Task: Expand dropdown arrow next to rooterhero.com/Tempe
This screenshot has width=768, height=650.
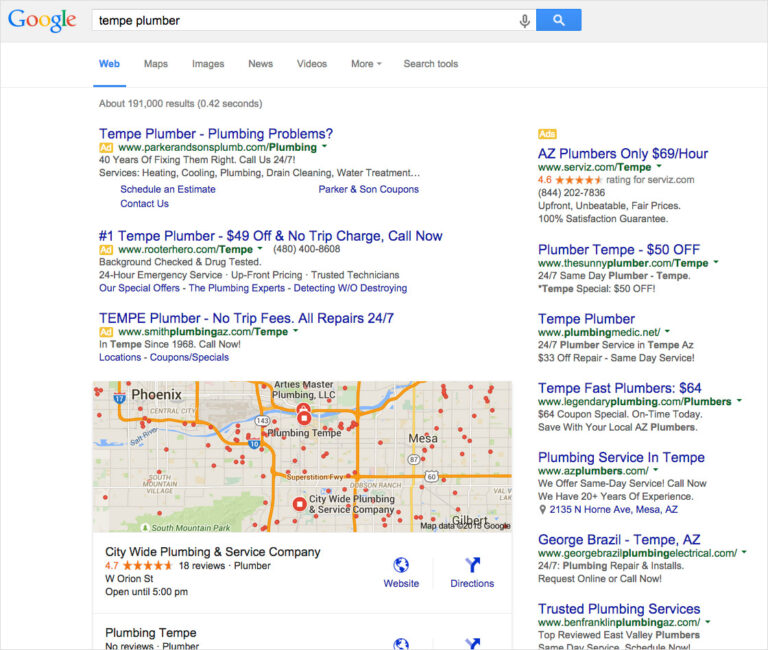Action: point(260,248)
